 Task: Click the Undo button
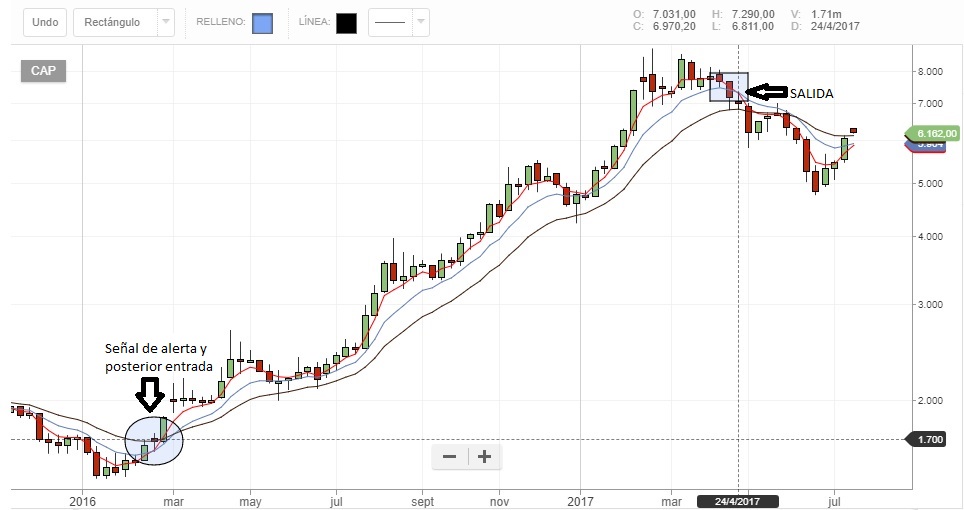tap(45, 22)
